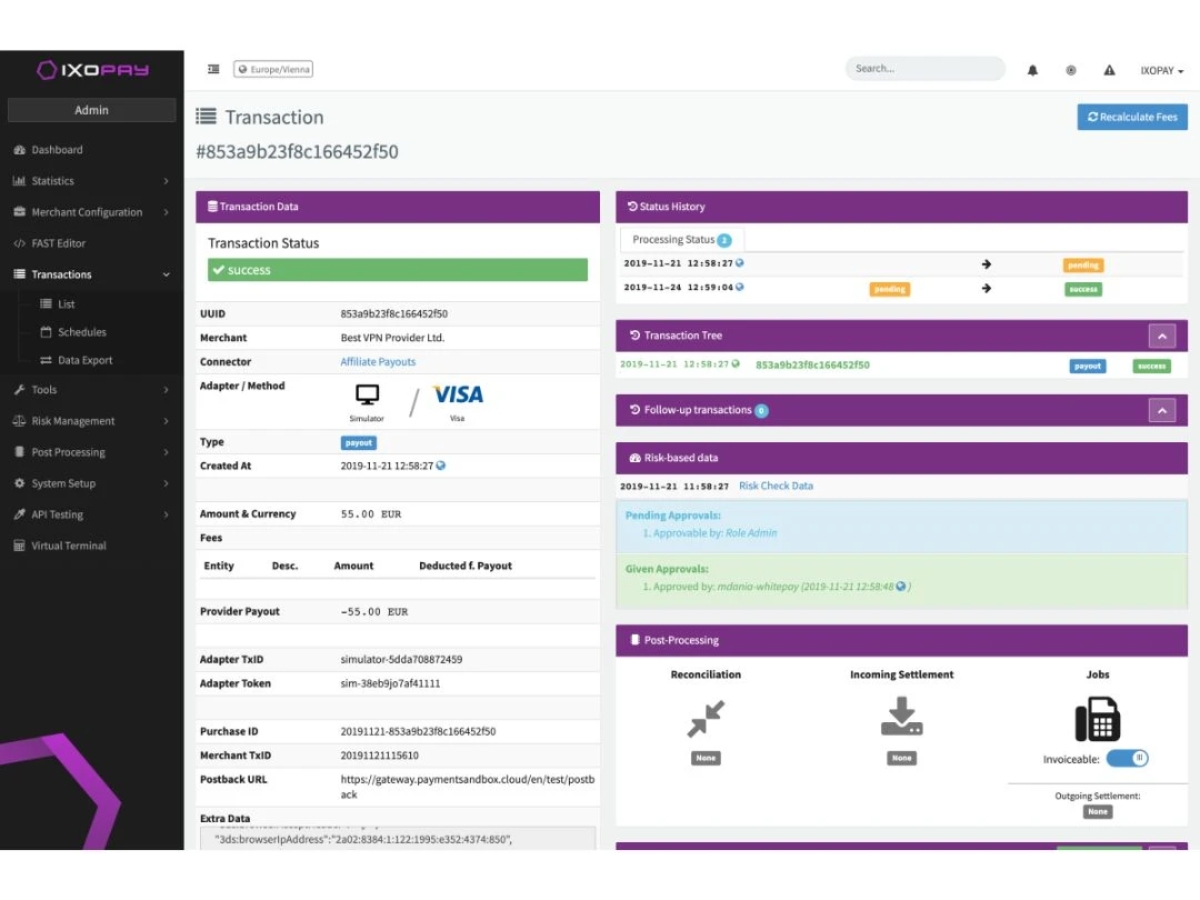Open notifications bell icon
Viewport: 1200px width, 900px height.
(1033, 70)
